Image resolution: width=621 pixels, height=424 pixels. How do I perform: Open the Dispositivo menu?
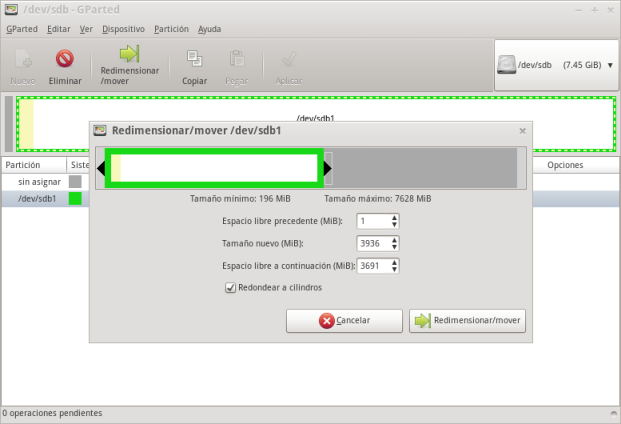click(123, 29)
